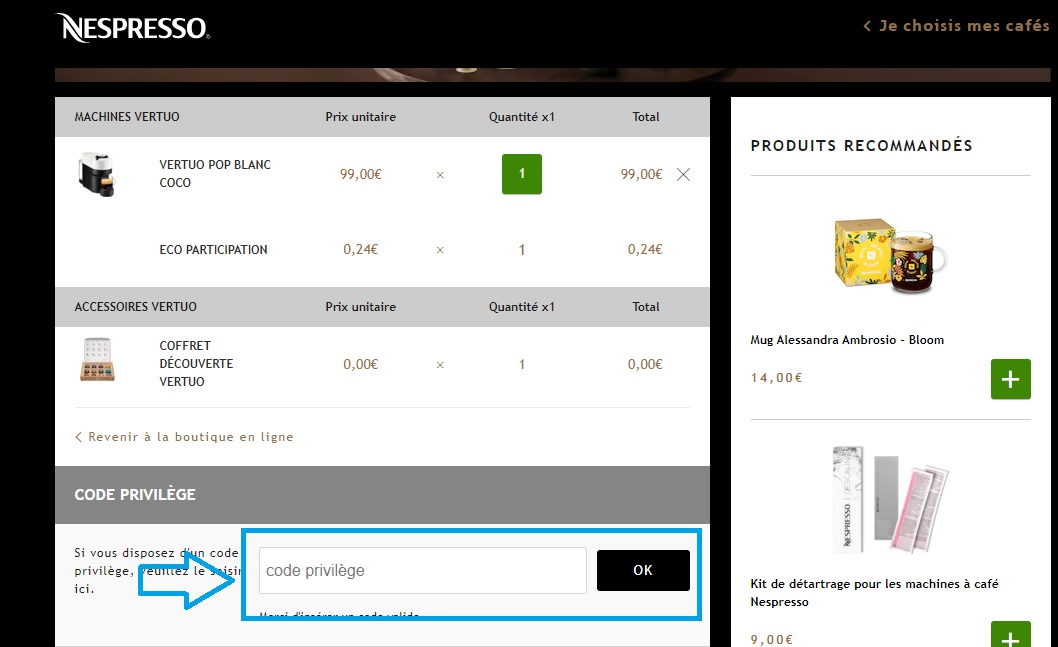This screenshot has height=647, width=1058.
Task: Click the 0,24€ eco participation total
Action: tap(645, 250)
